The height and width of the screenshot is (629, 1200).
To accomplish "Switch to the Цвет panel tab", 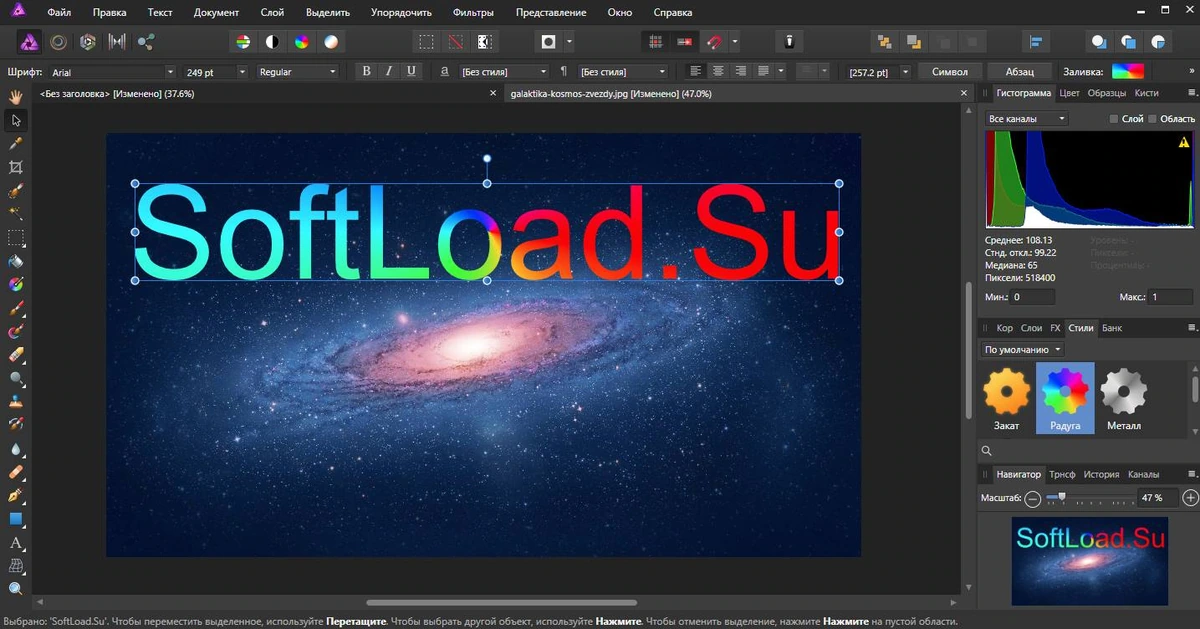I will click(x=1069, y=92).
